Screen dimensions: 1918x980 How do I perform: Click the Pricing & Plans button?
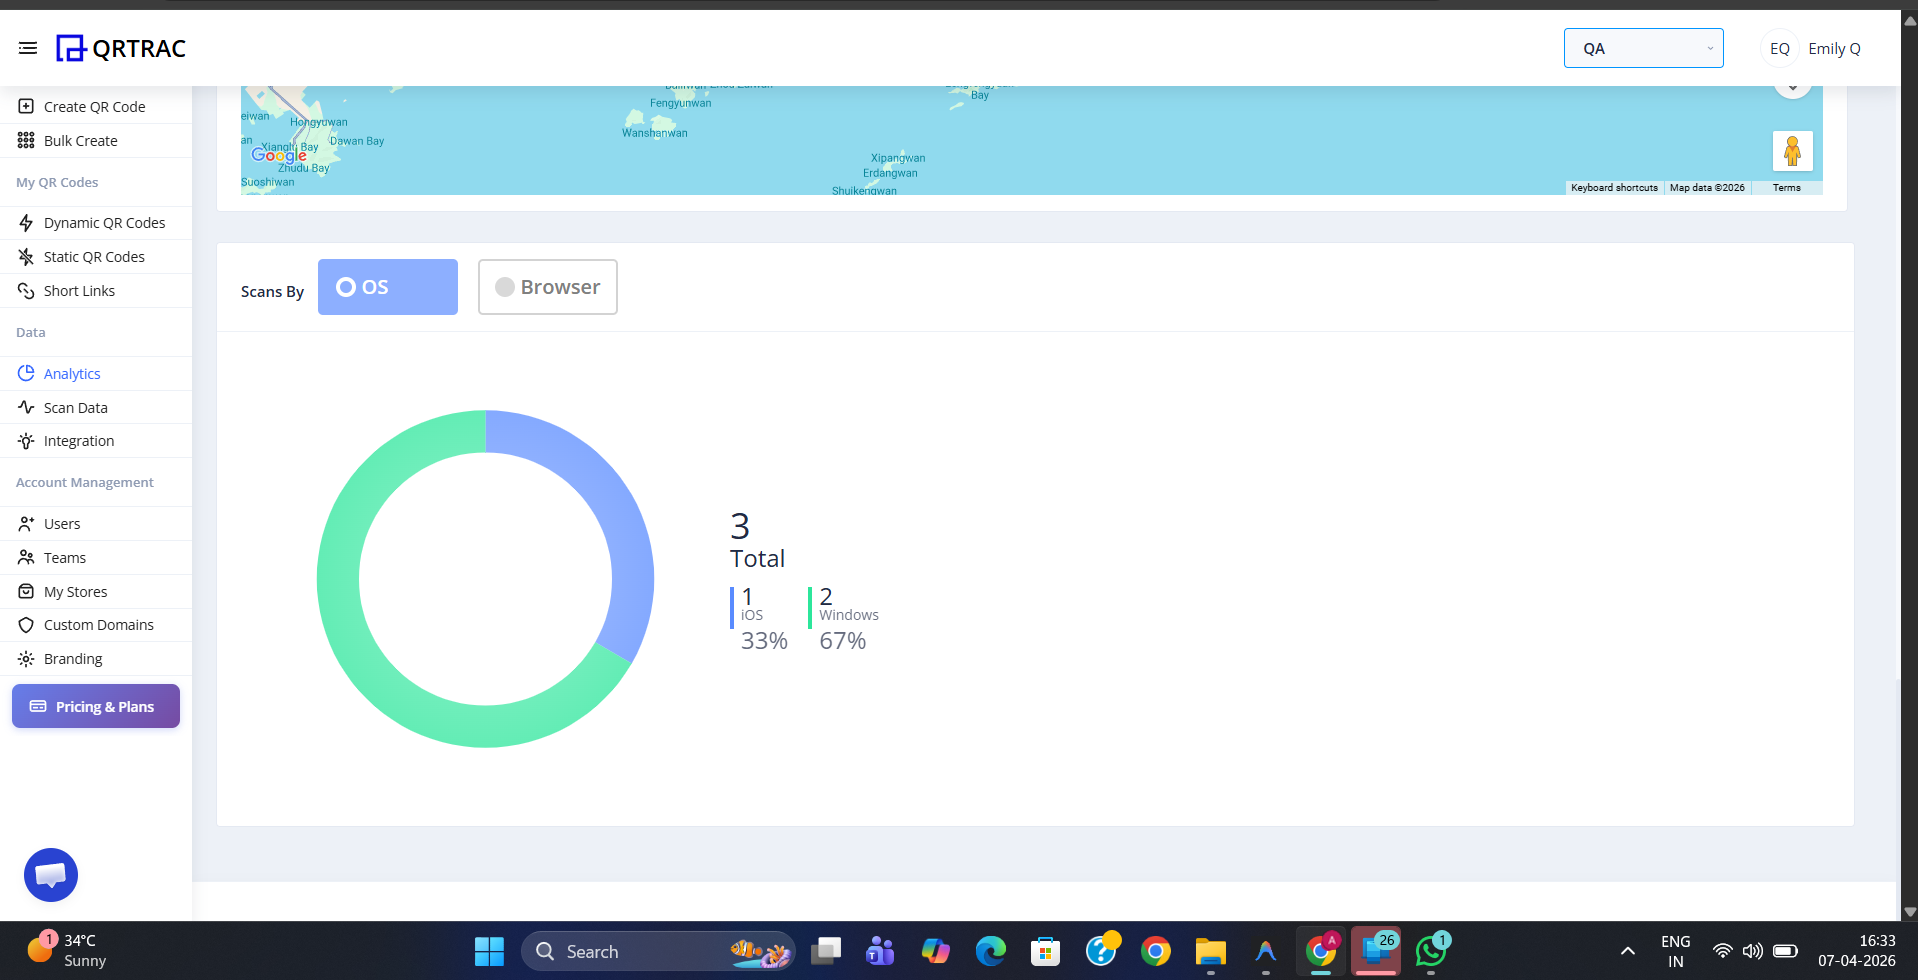[x=95, y=706]
